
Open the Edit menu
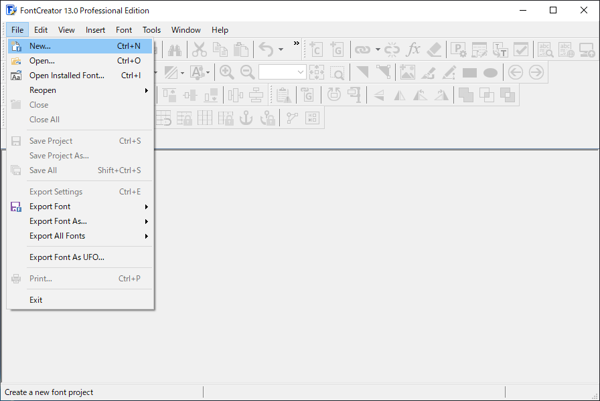41,30
